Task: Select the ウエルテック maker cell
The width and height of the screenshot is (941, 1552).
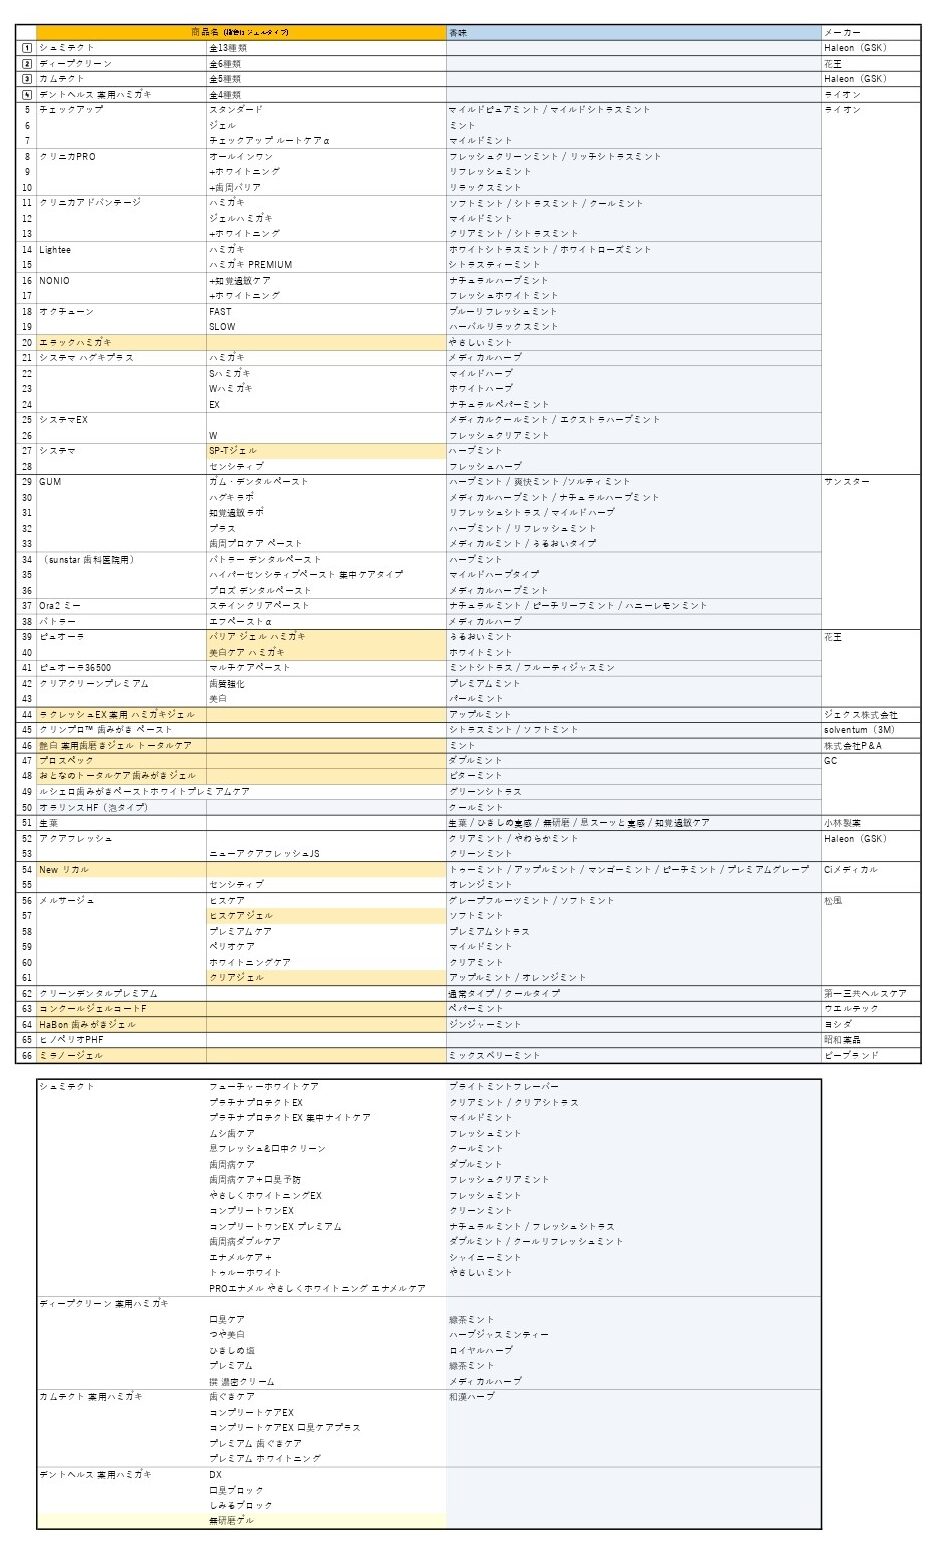Action: click(871, 1009)
